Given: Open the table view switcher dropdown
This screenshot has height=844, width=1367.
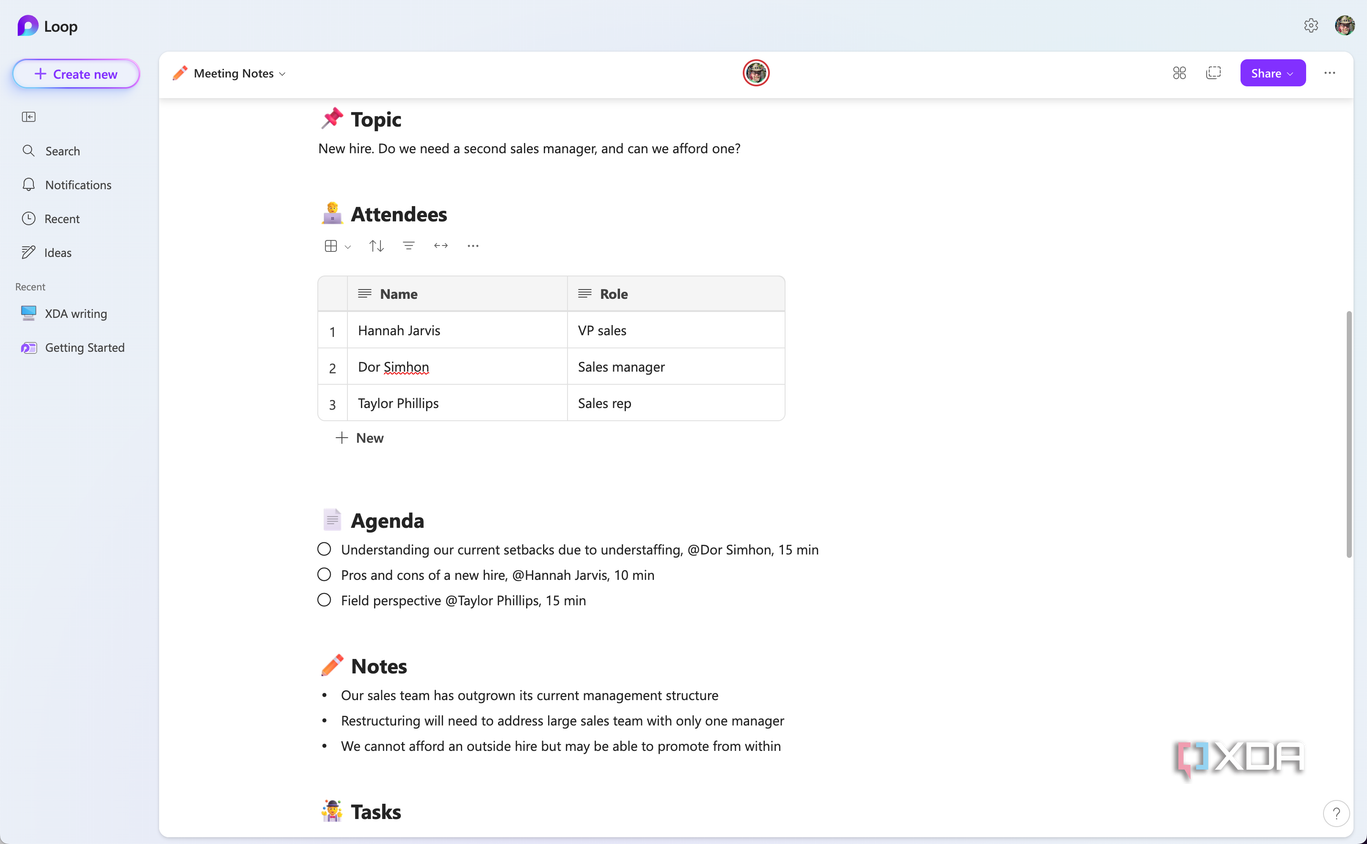Looking at the screenshot, I should tap(338, 246).
